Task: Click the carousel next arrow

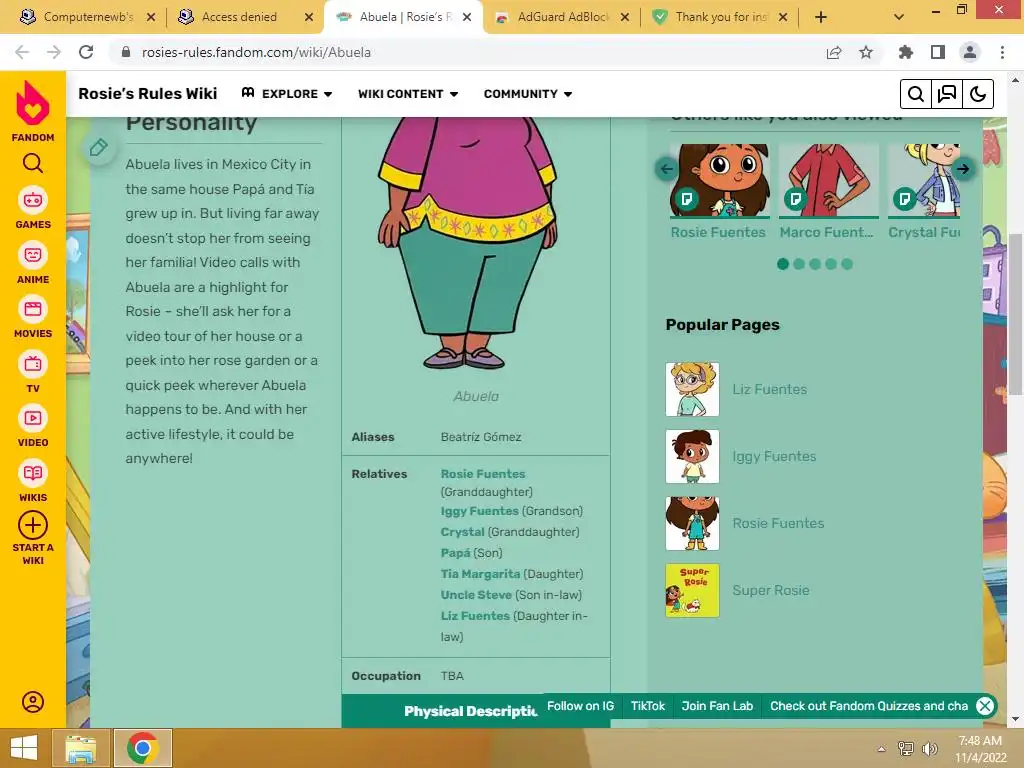Action: (x=963, y=169)
